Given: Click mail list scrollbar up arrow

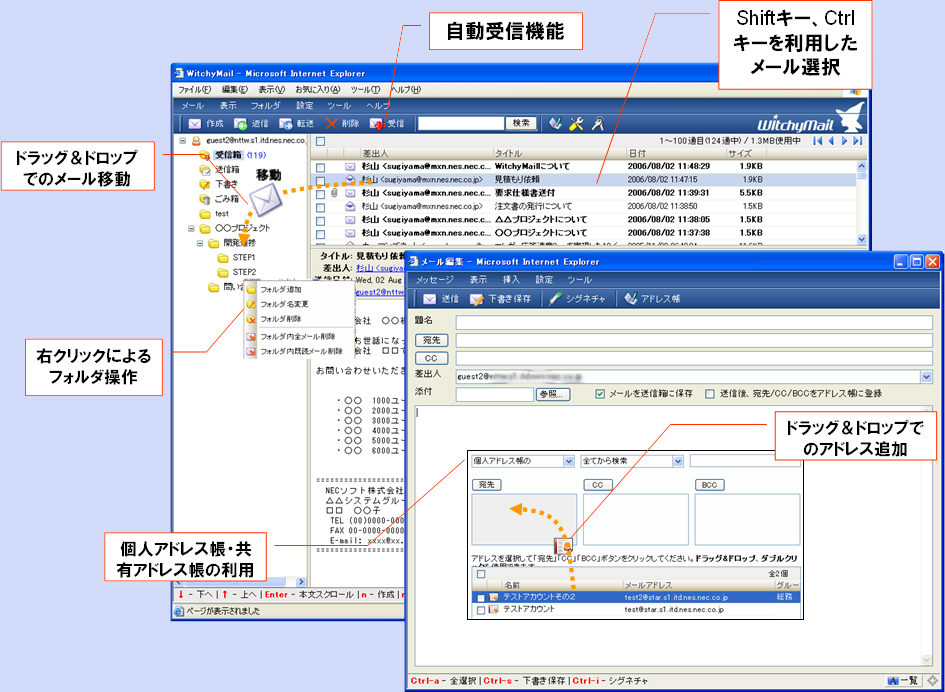Looking at the screenshot, I should coord(861,166).
